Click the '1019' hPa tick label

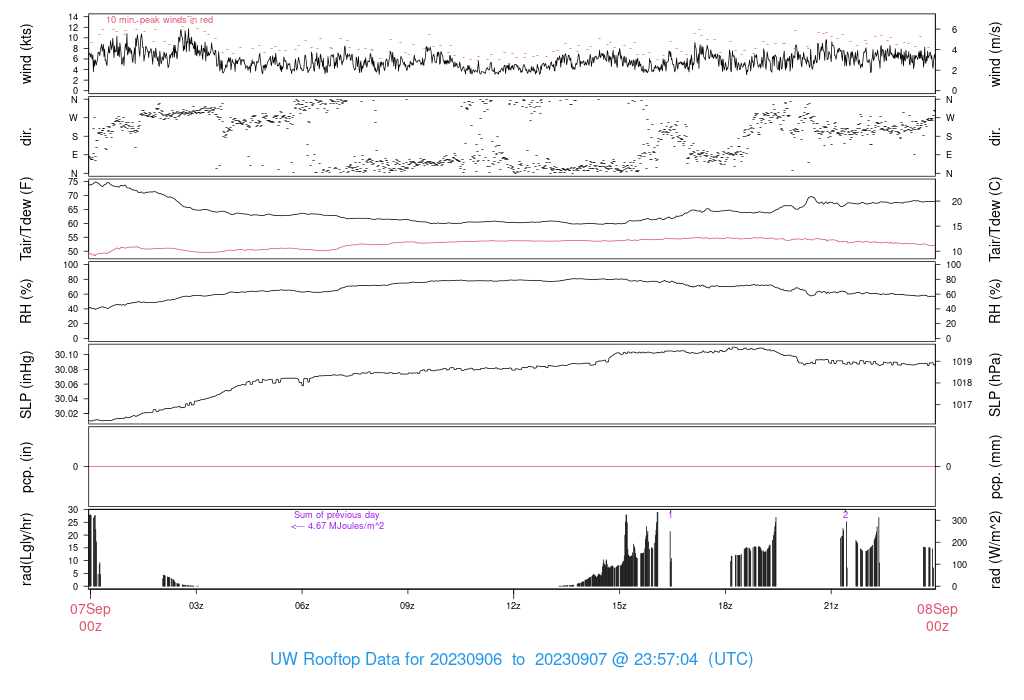(962, 362)
